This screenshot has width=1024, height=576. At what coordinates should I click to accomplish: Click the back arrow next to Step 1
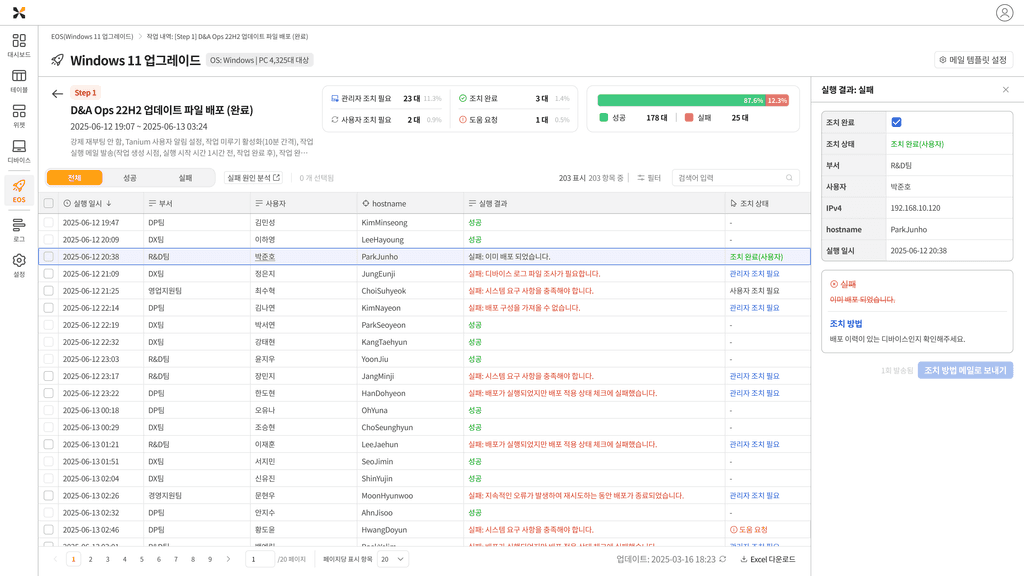[57, 94]
